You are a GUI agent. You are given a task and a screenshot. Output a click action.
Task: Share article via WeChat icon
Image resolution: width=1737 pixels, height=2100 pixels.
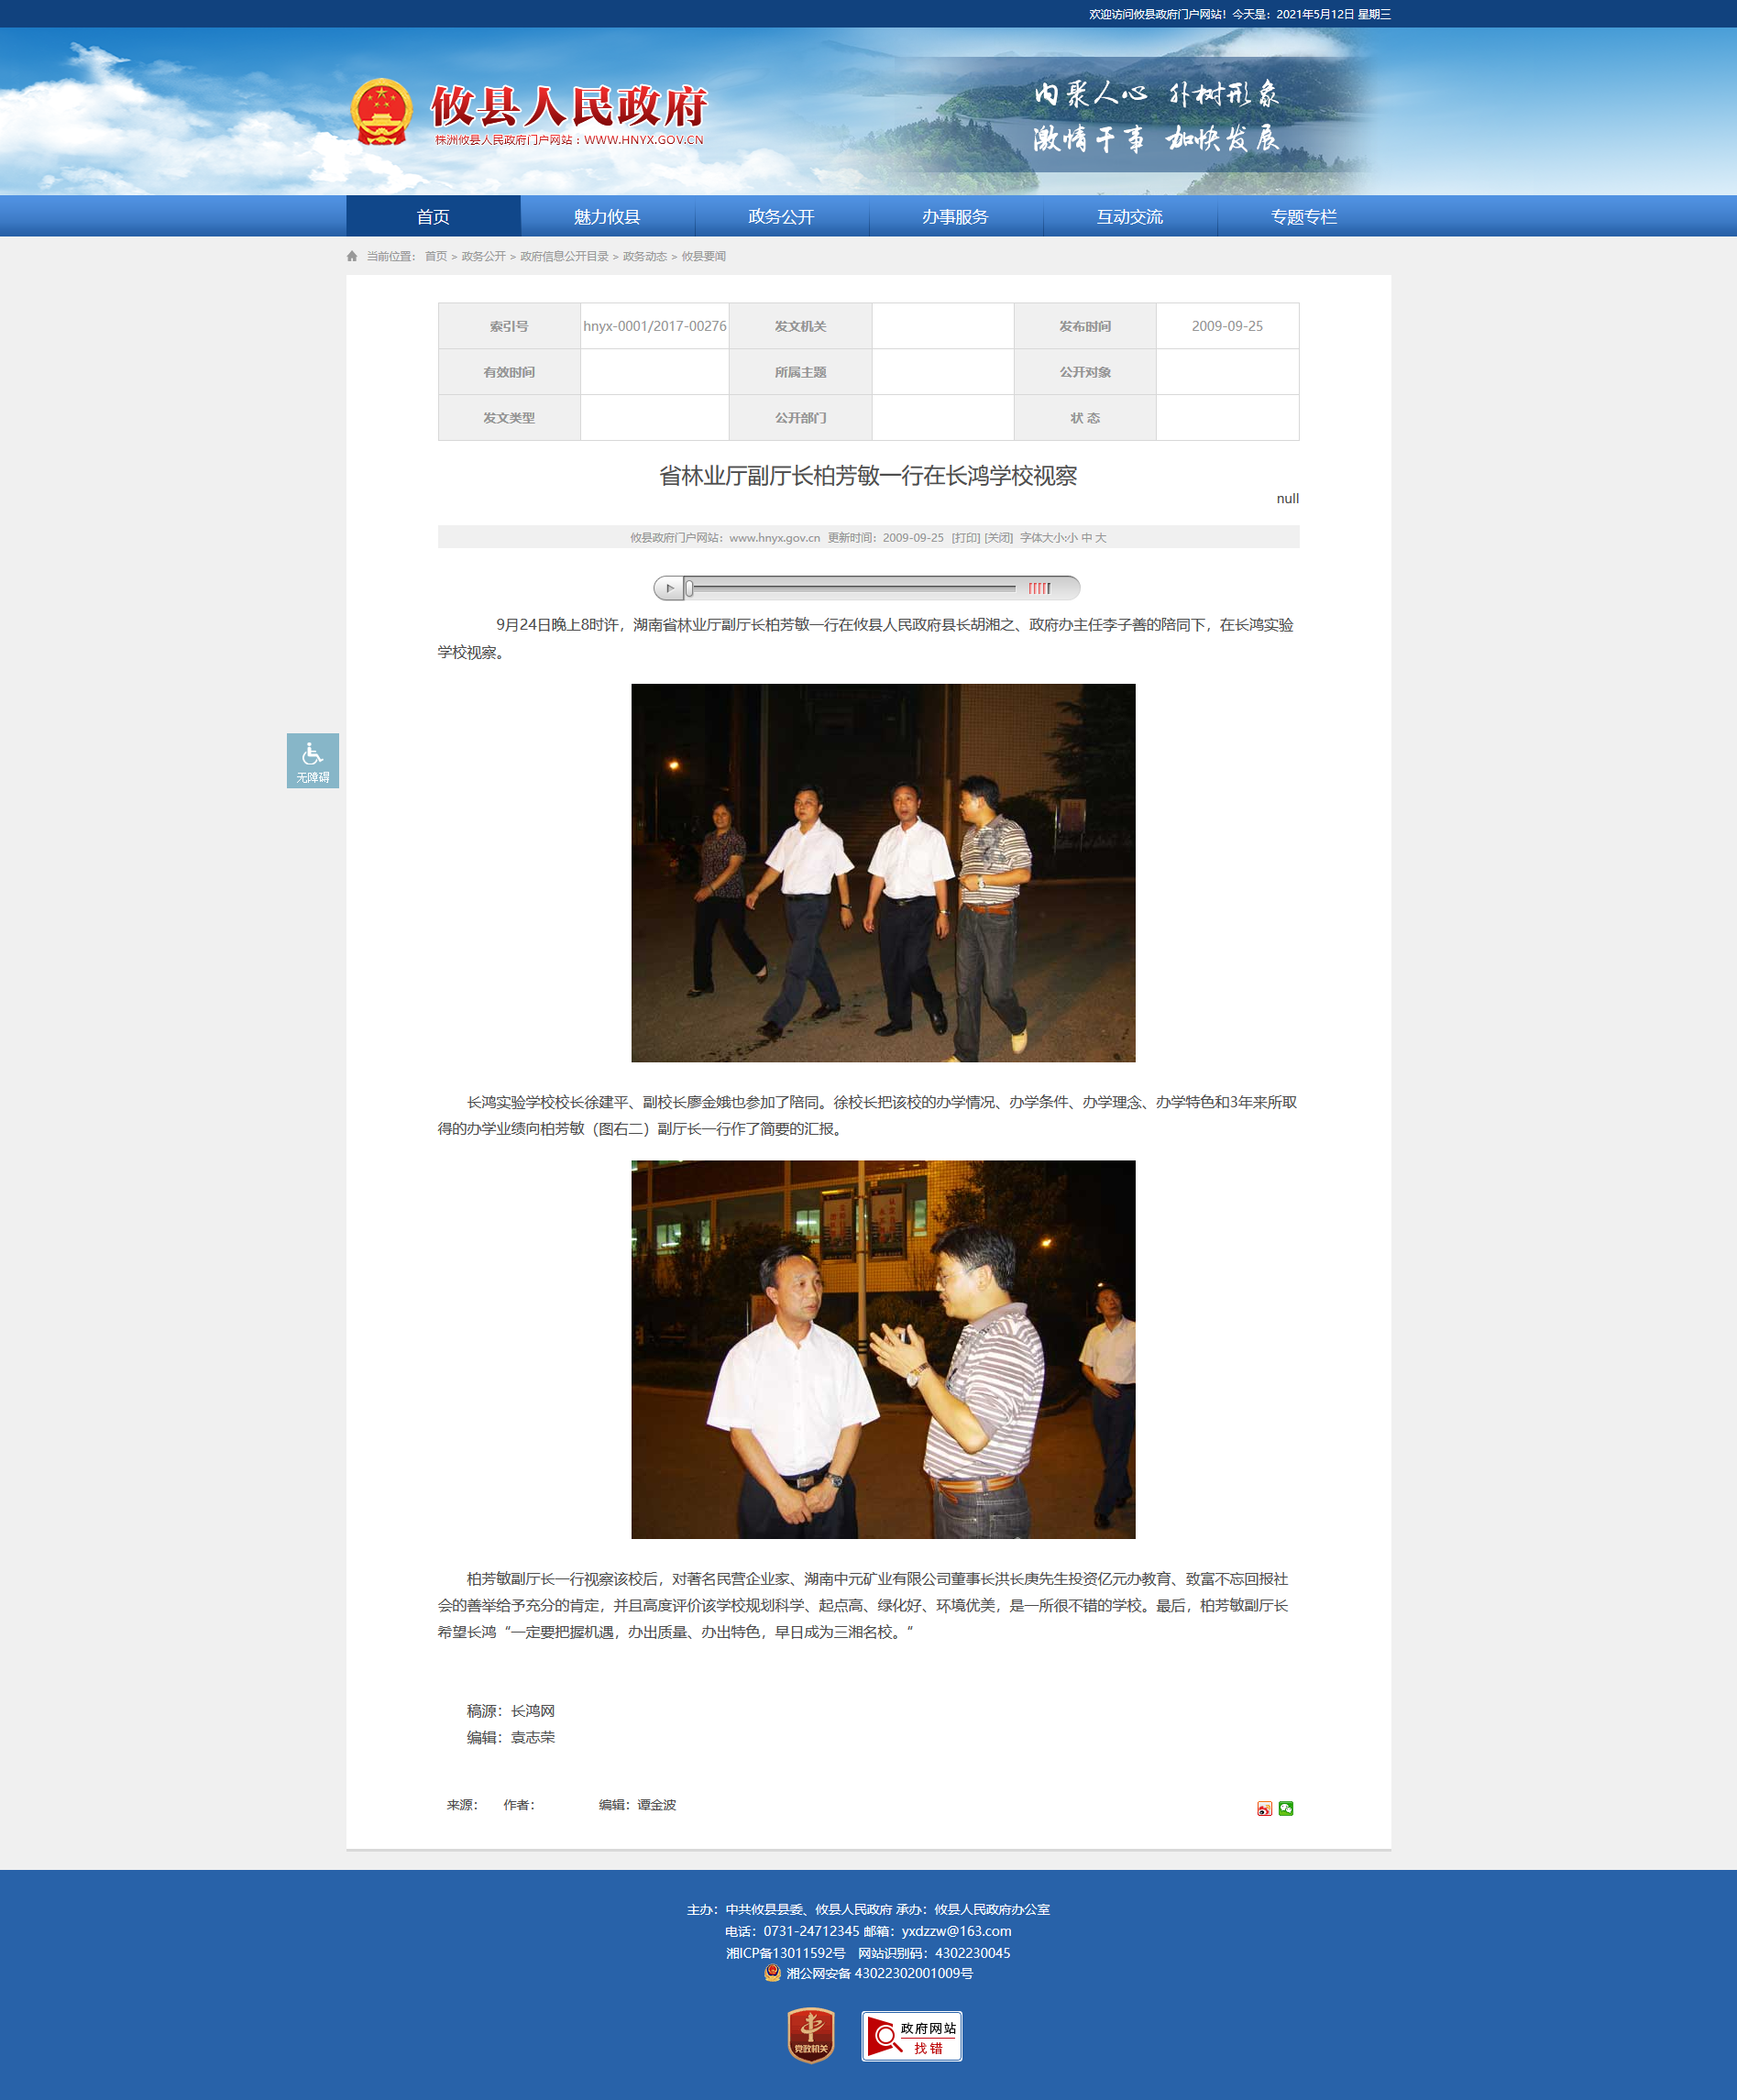(1286, 1808)
